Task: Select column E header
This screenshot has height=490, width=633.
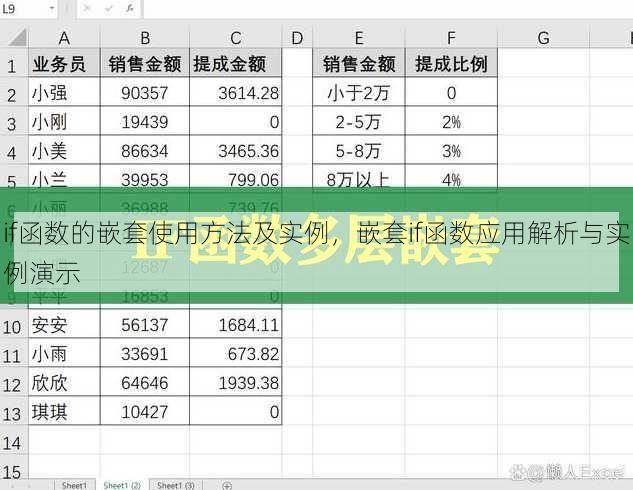Action: (359, 38)
